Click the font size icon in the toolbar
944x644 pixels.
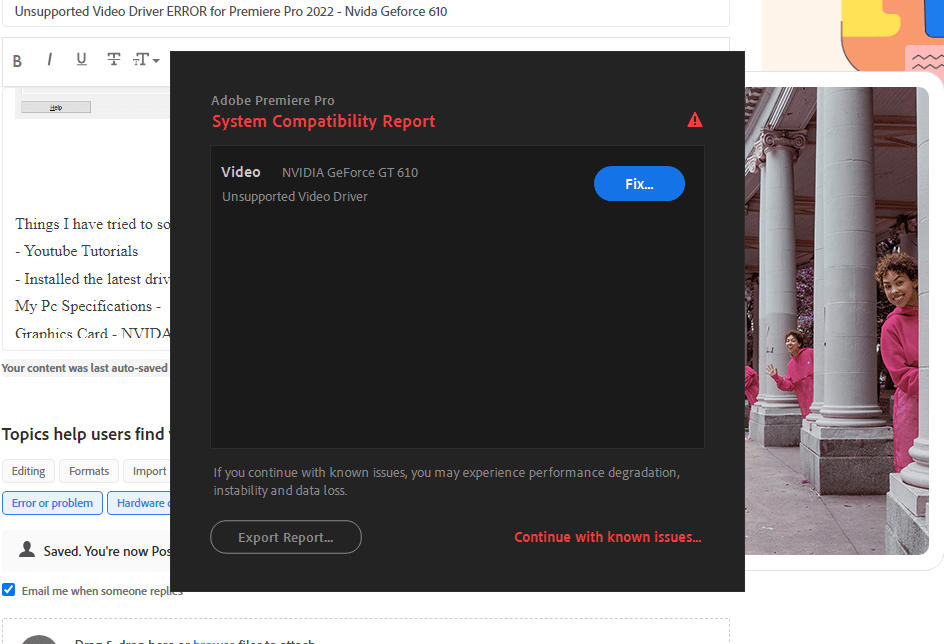pos(141,60)
